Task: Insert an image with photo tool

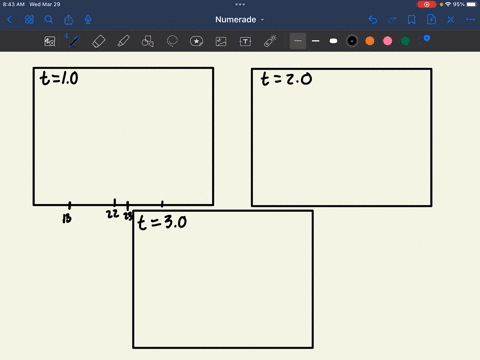Action: 221,41
